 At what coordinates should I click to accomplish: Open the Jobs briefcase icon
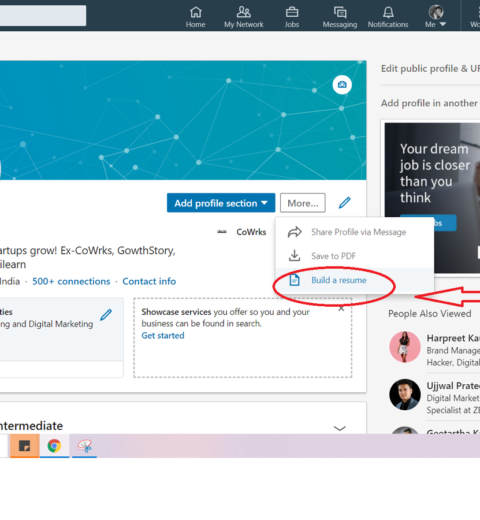pos(292,12)
